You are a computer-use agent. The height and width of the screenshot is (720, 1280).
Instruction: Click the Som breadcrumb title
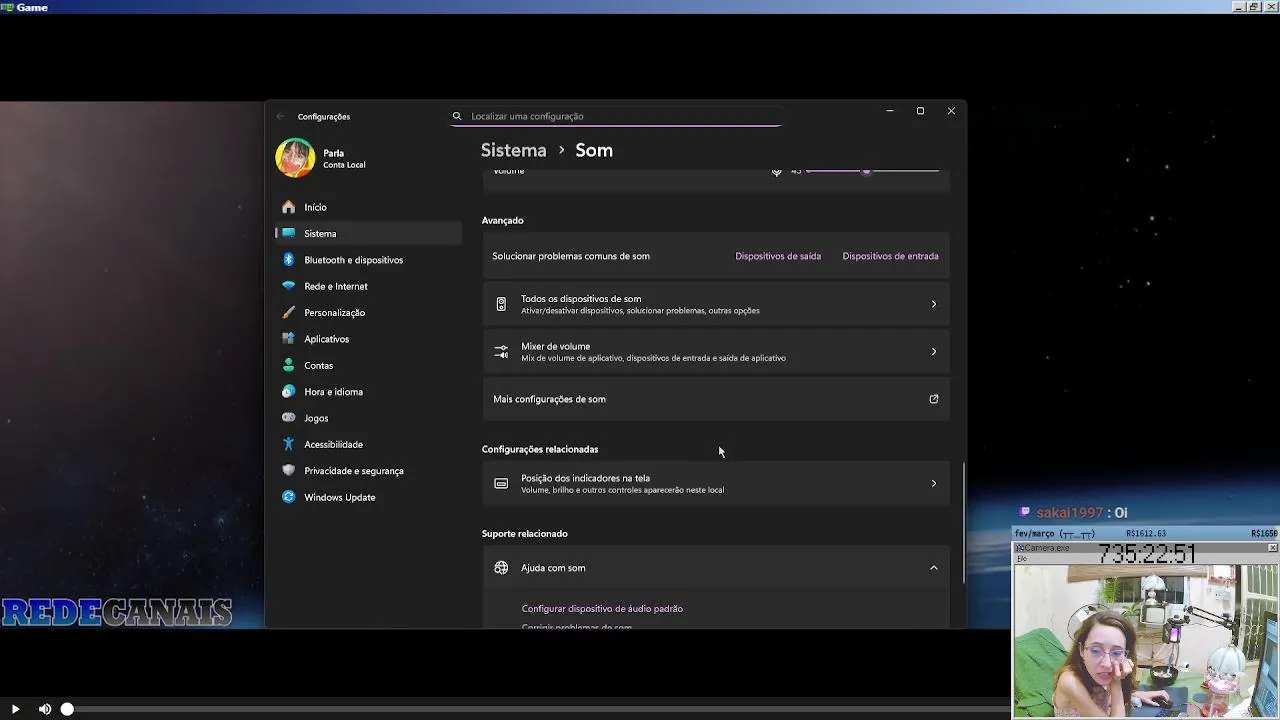click(x=594, y=150)
